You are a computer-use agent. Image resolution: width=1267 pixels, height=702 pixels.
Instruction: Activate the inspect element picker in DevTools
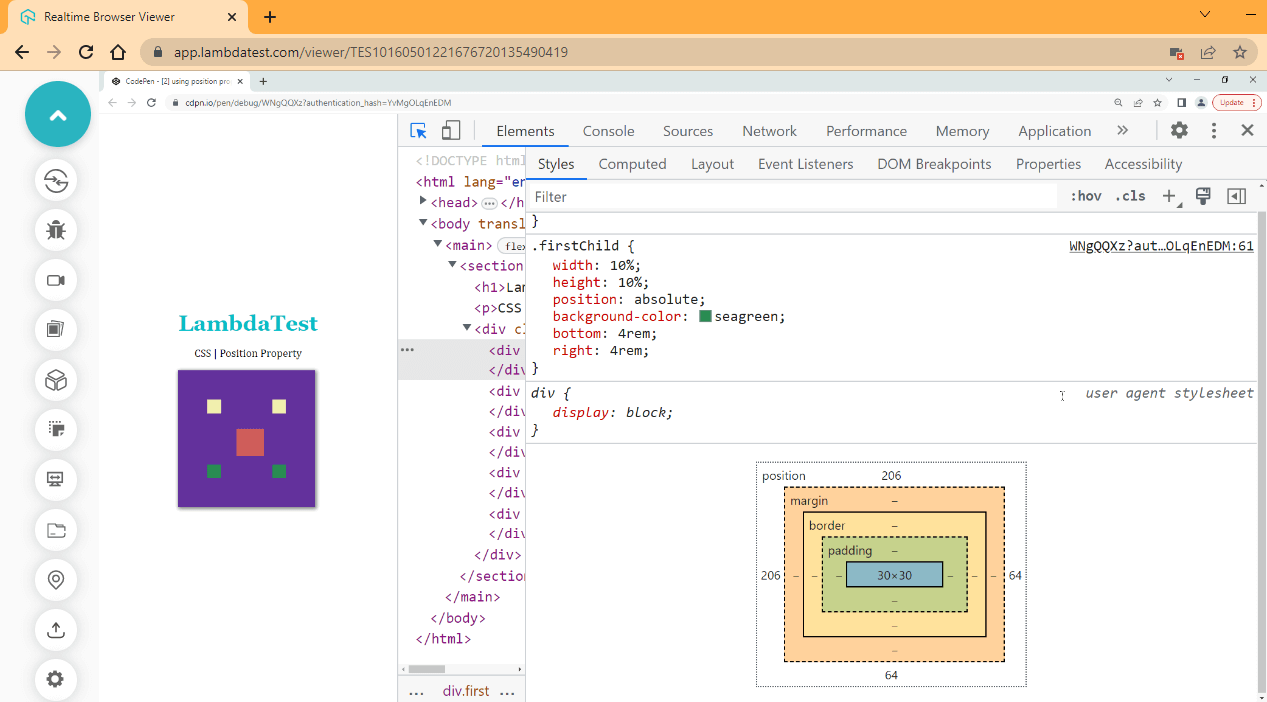420,130
